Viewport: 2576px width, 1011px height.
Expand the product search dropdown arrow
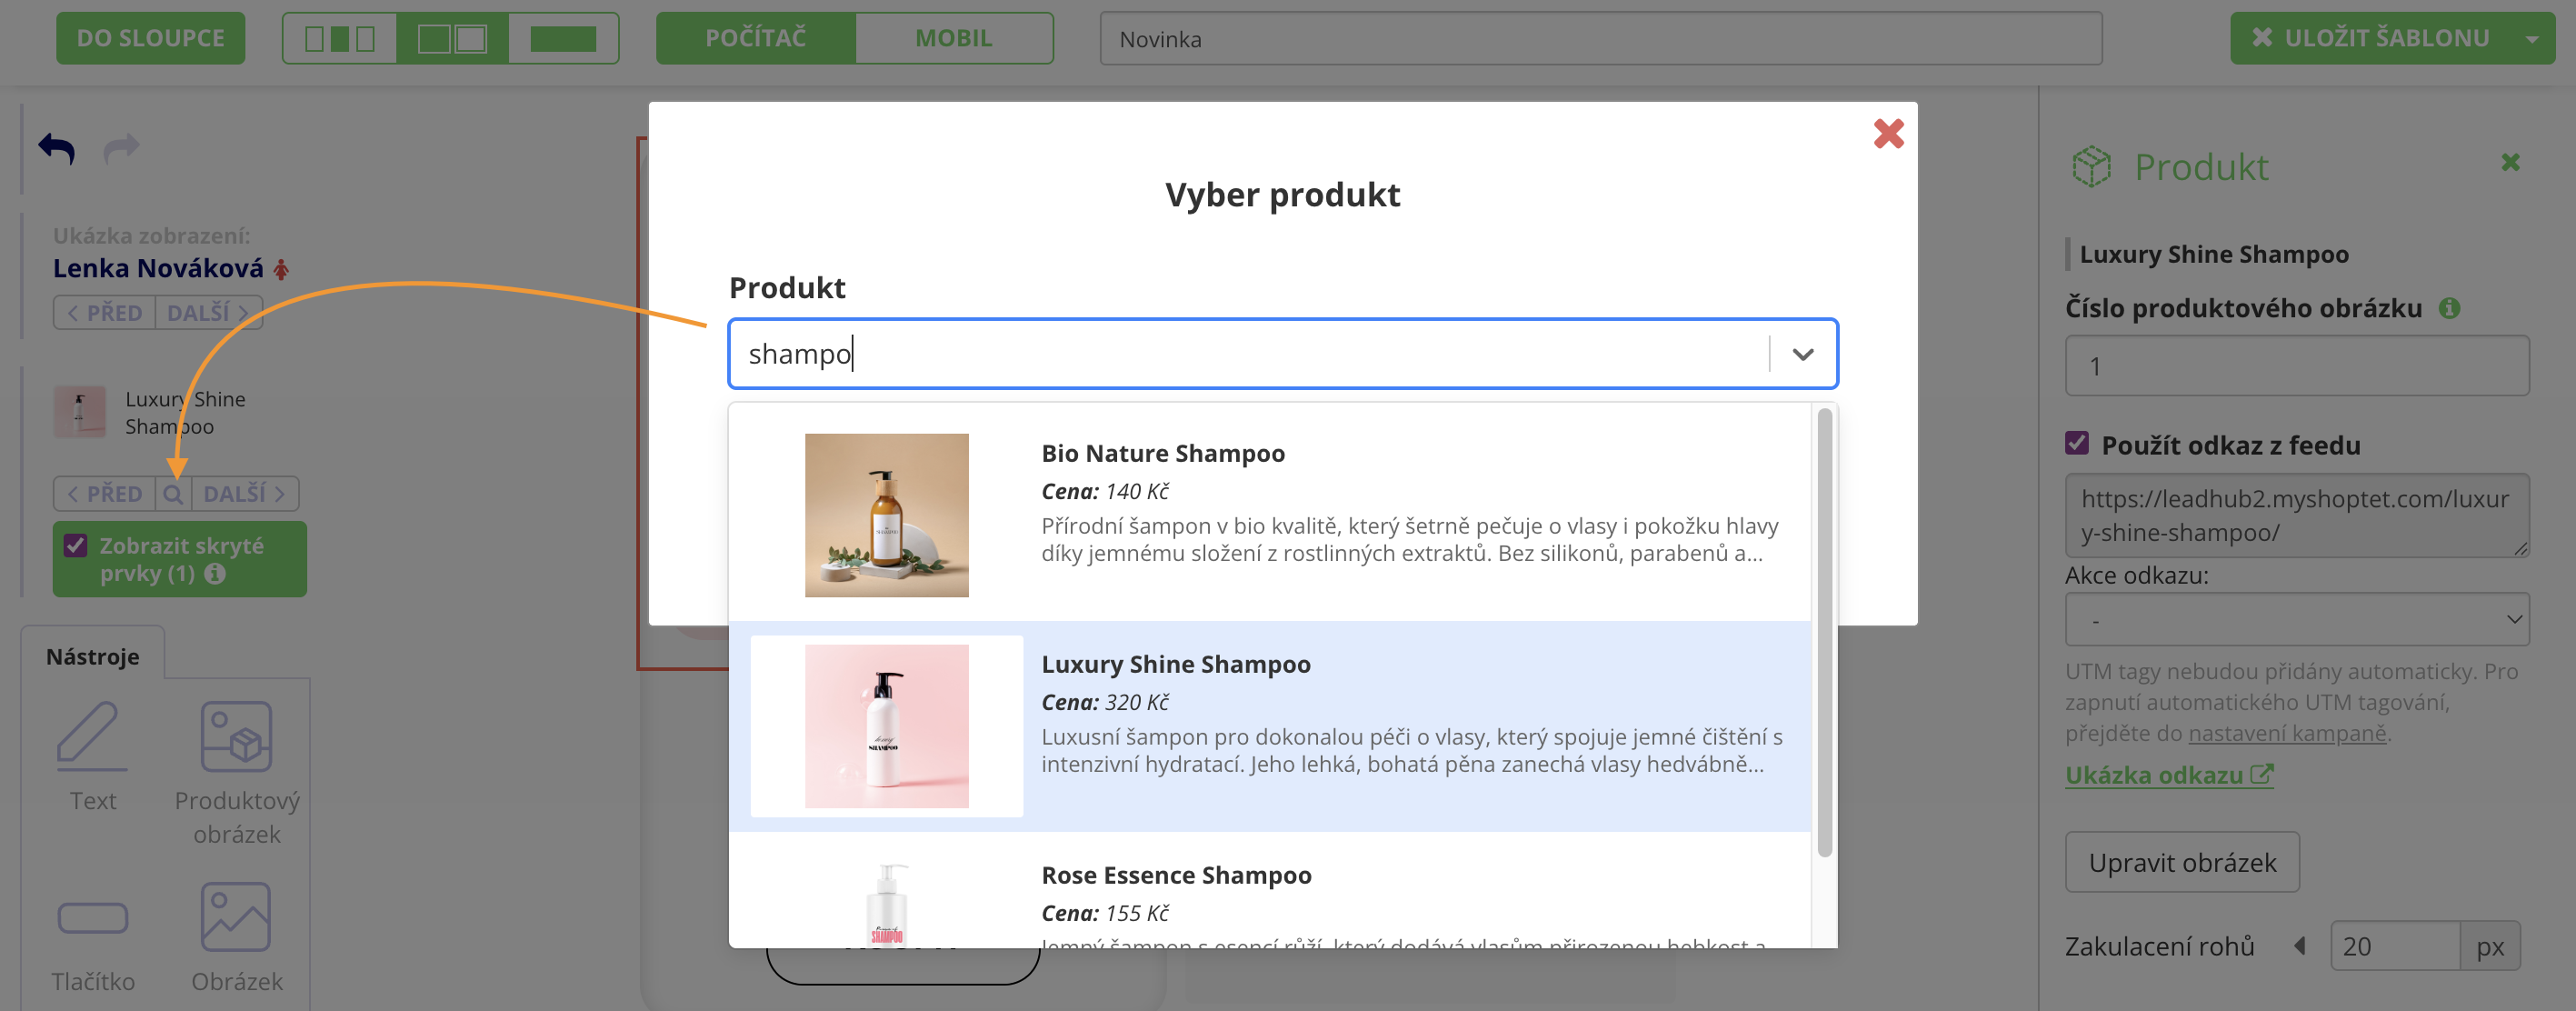click(1802, 354)
